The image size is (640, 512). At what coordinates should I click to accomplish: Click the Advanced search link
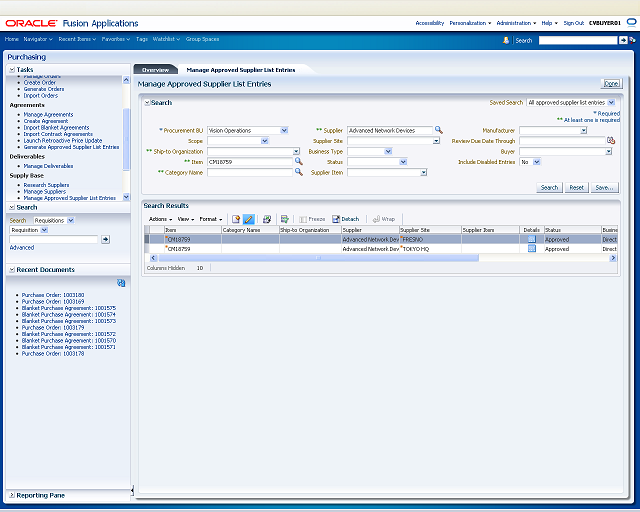point(22,247)
